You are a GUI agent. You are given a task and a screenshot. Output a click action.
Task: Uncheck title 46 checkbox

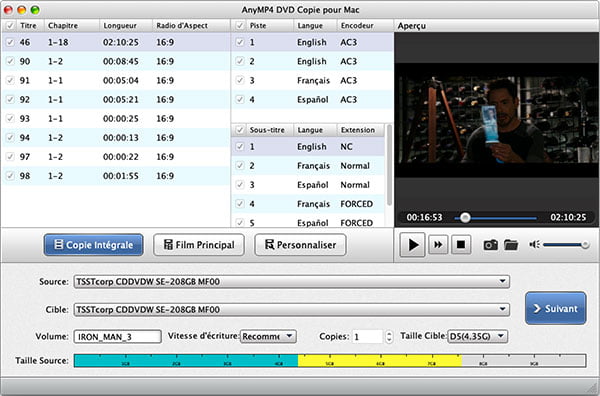point(10,42)
